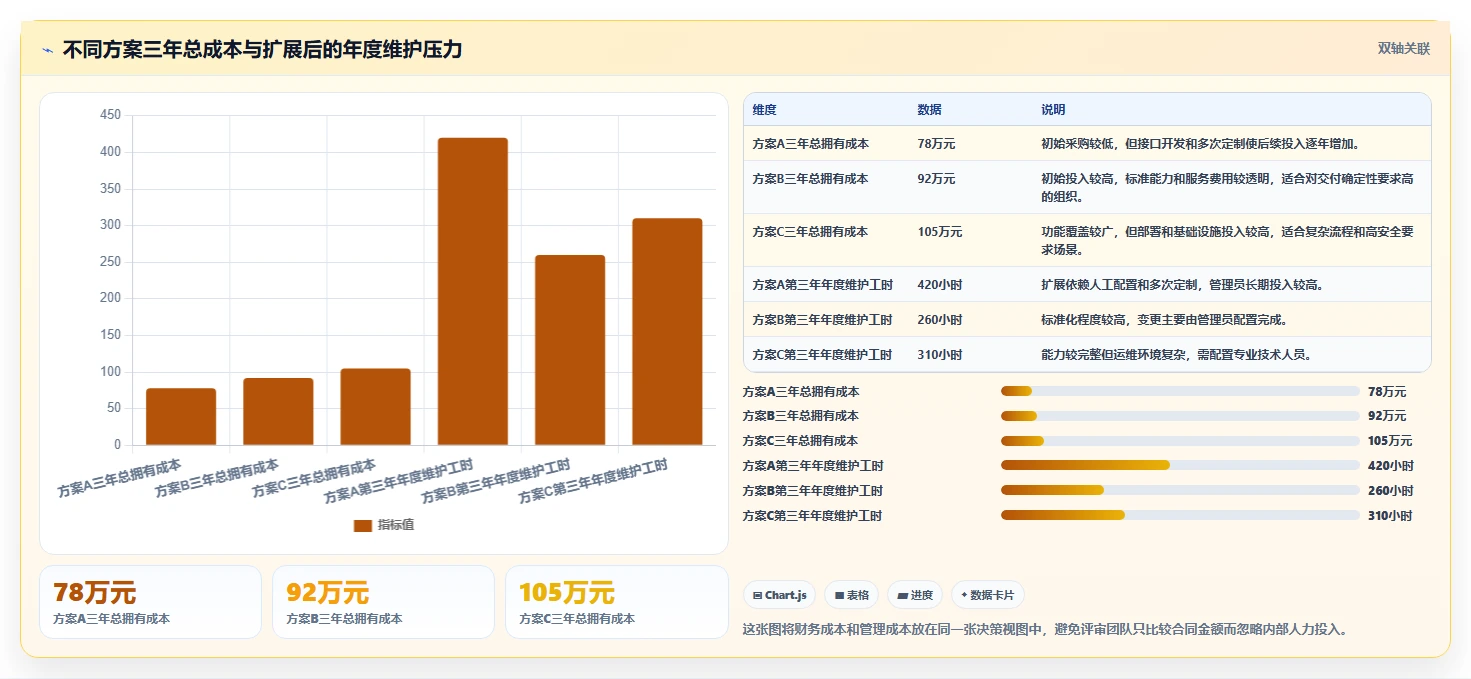Select table row name 方案C第三年年度维护工时

(822, 354)
